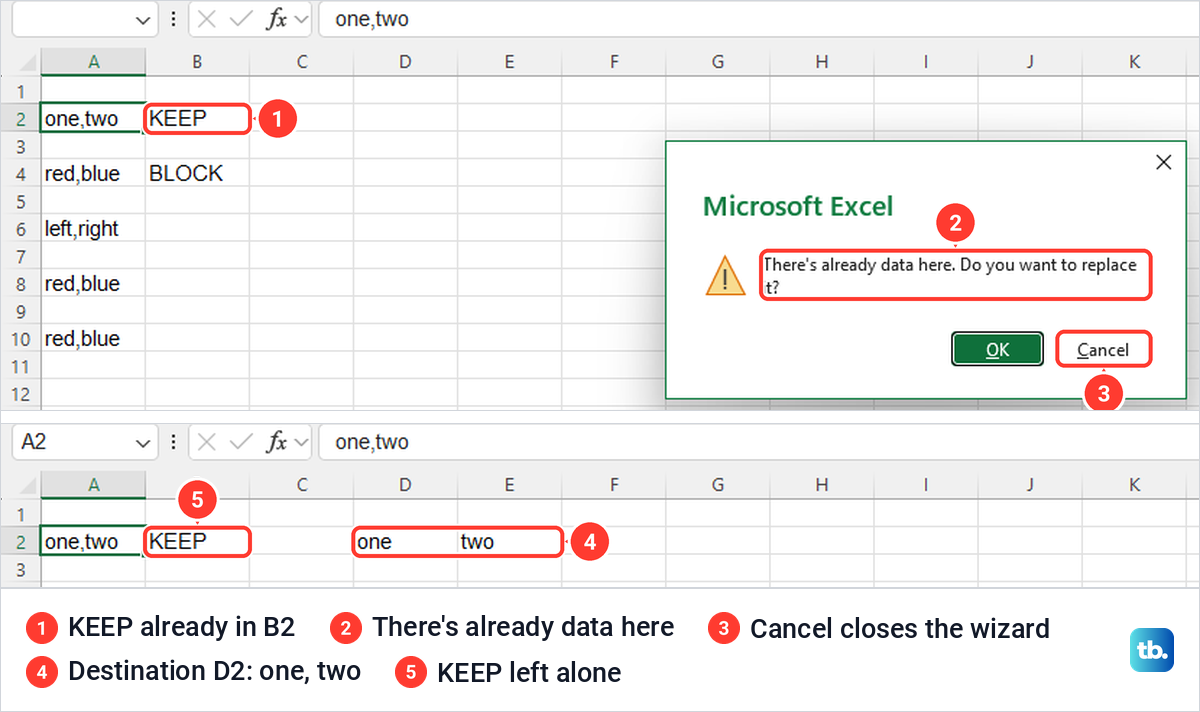
Task: Select row 3 header in bottom sheet
Action: pyautogui.click(x=20, y=569)
